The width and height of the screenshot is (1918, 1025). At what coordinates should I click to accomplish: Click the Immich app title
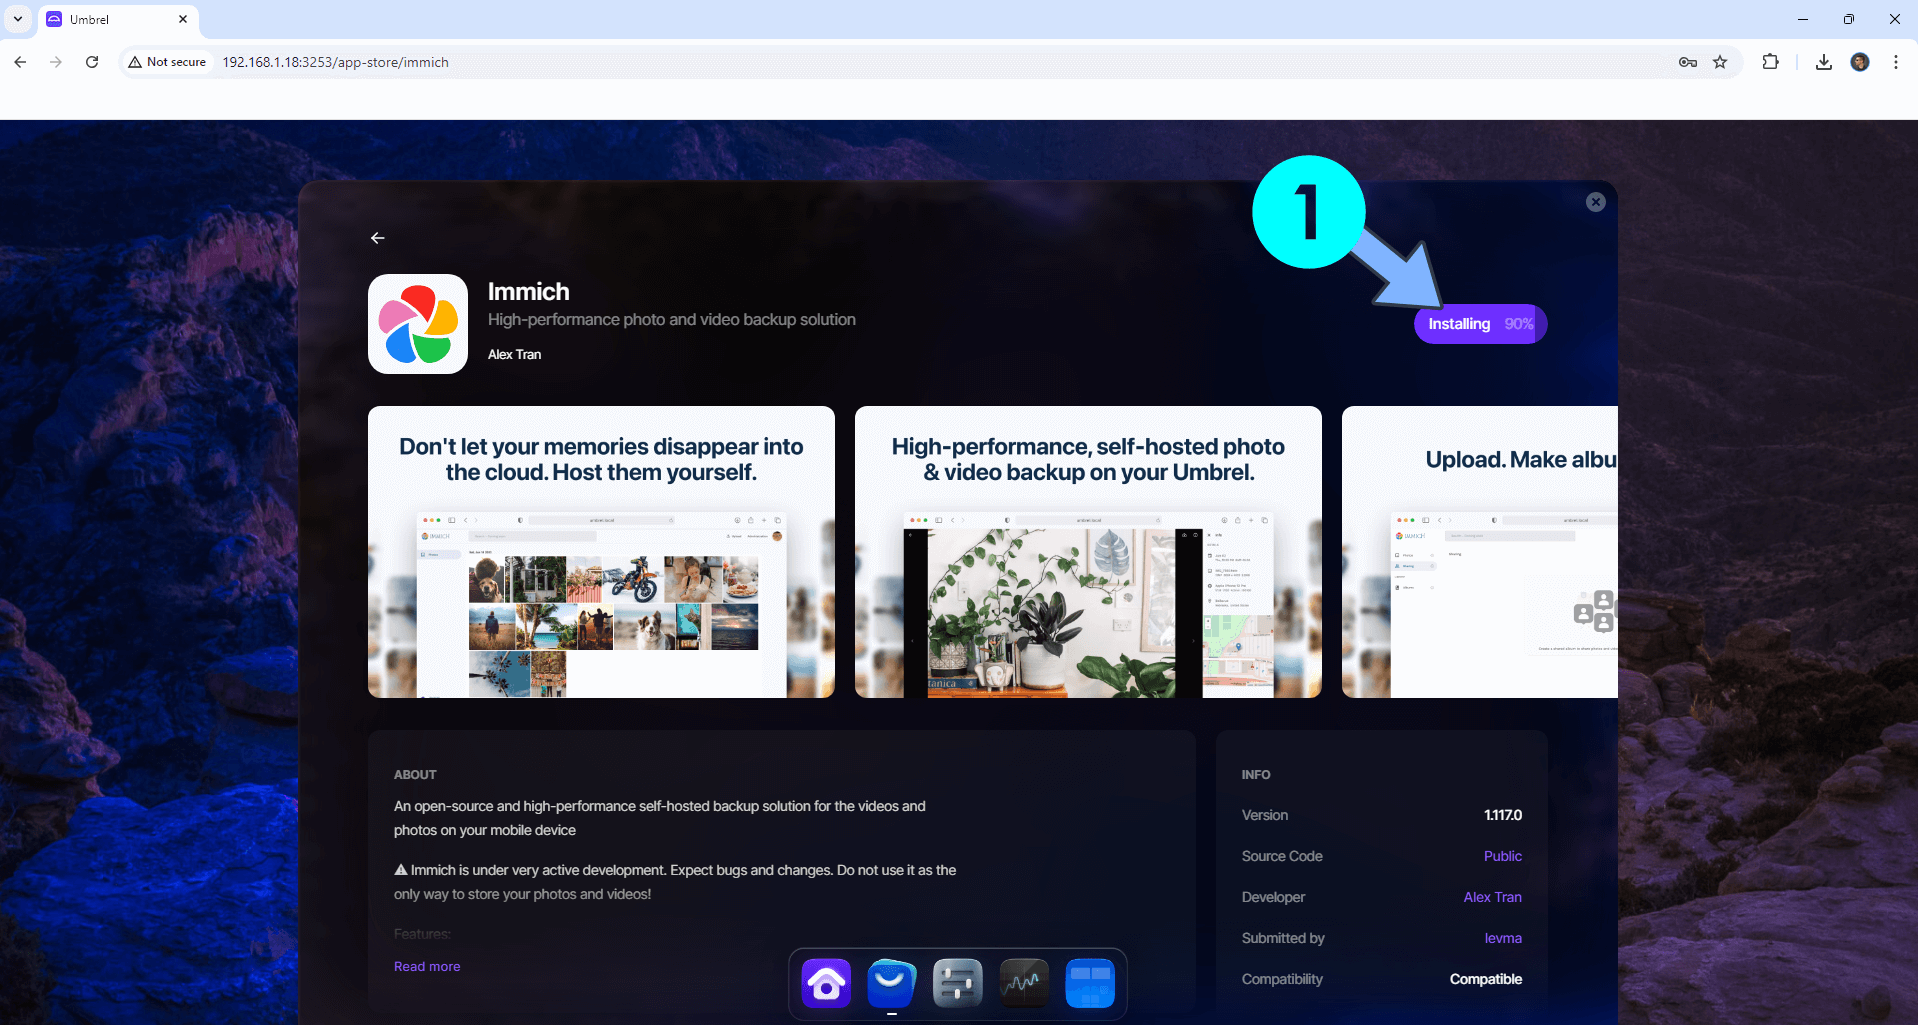528,291
